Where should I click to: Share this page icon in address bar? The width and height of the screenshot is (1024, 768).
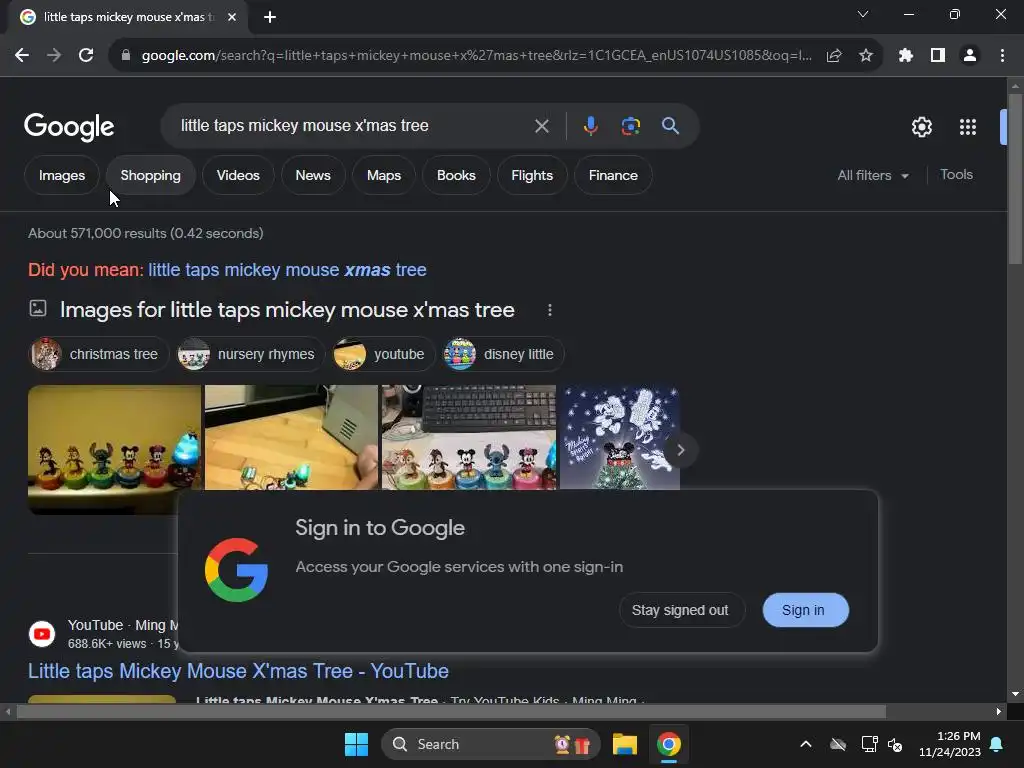point(834,56)
